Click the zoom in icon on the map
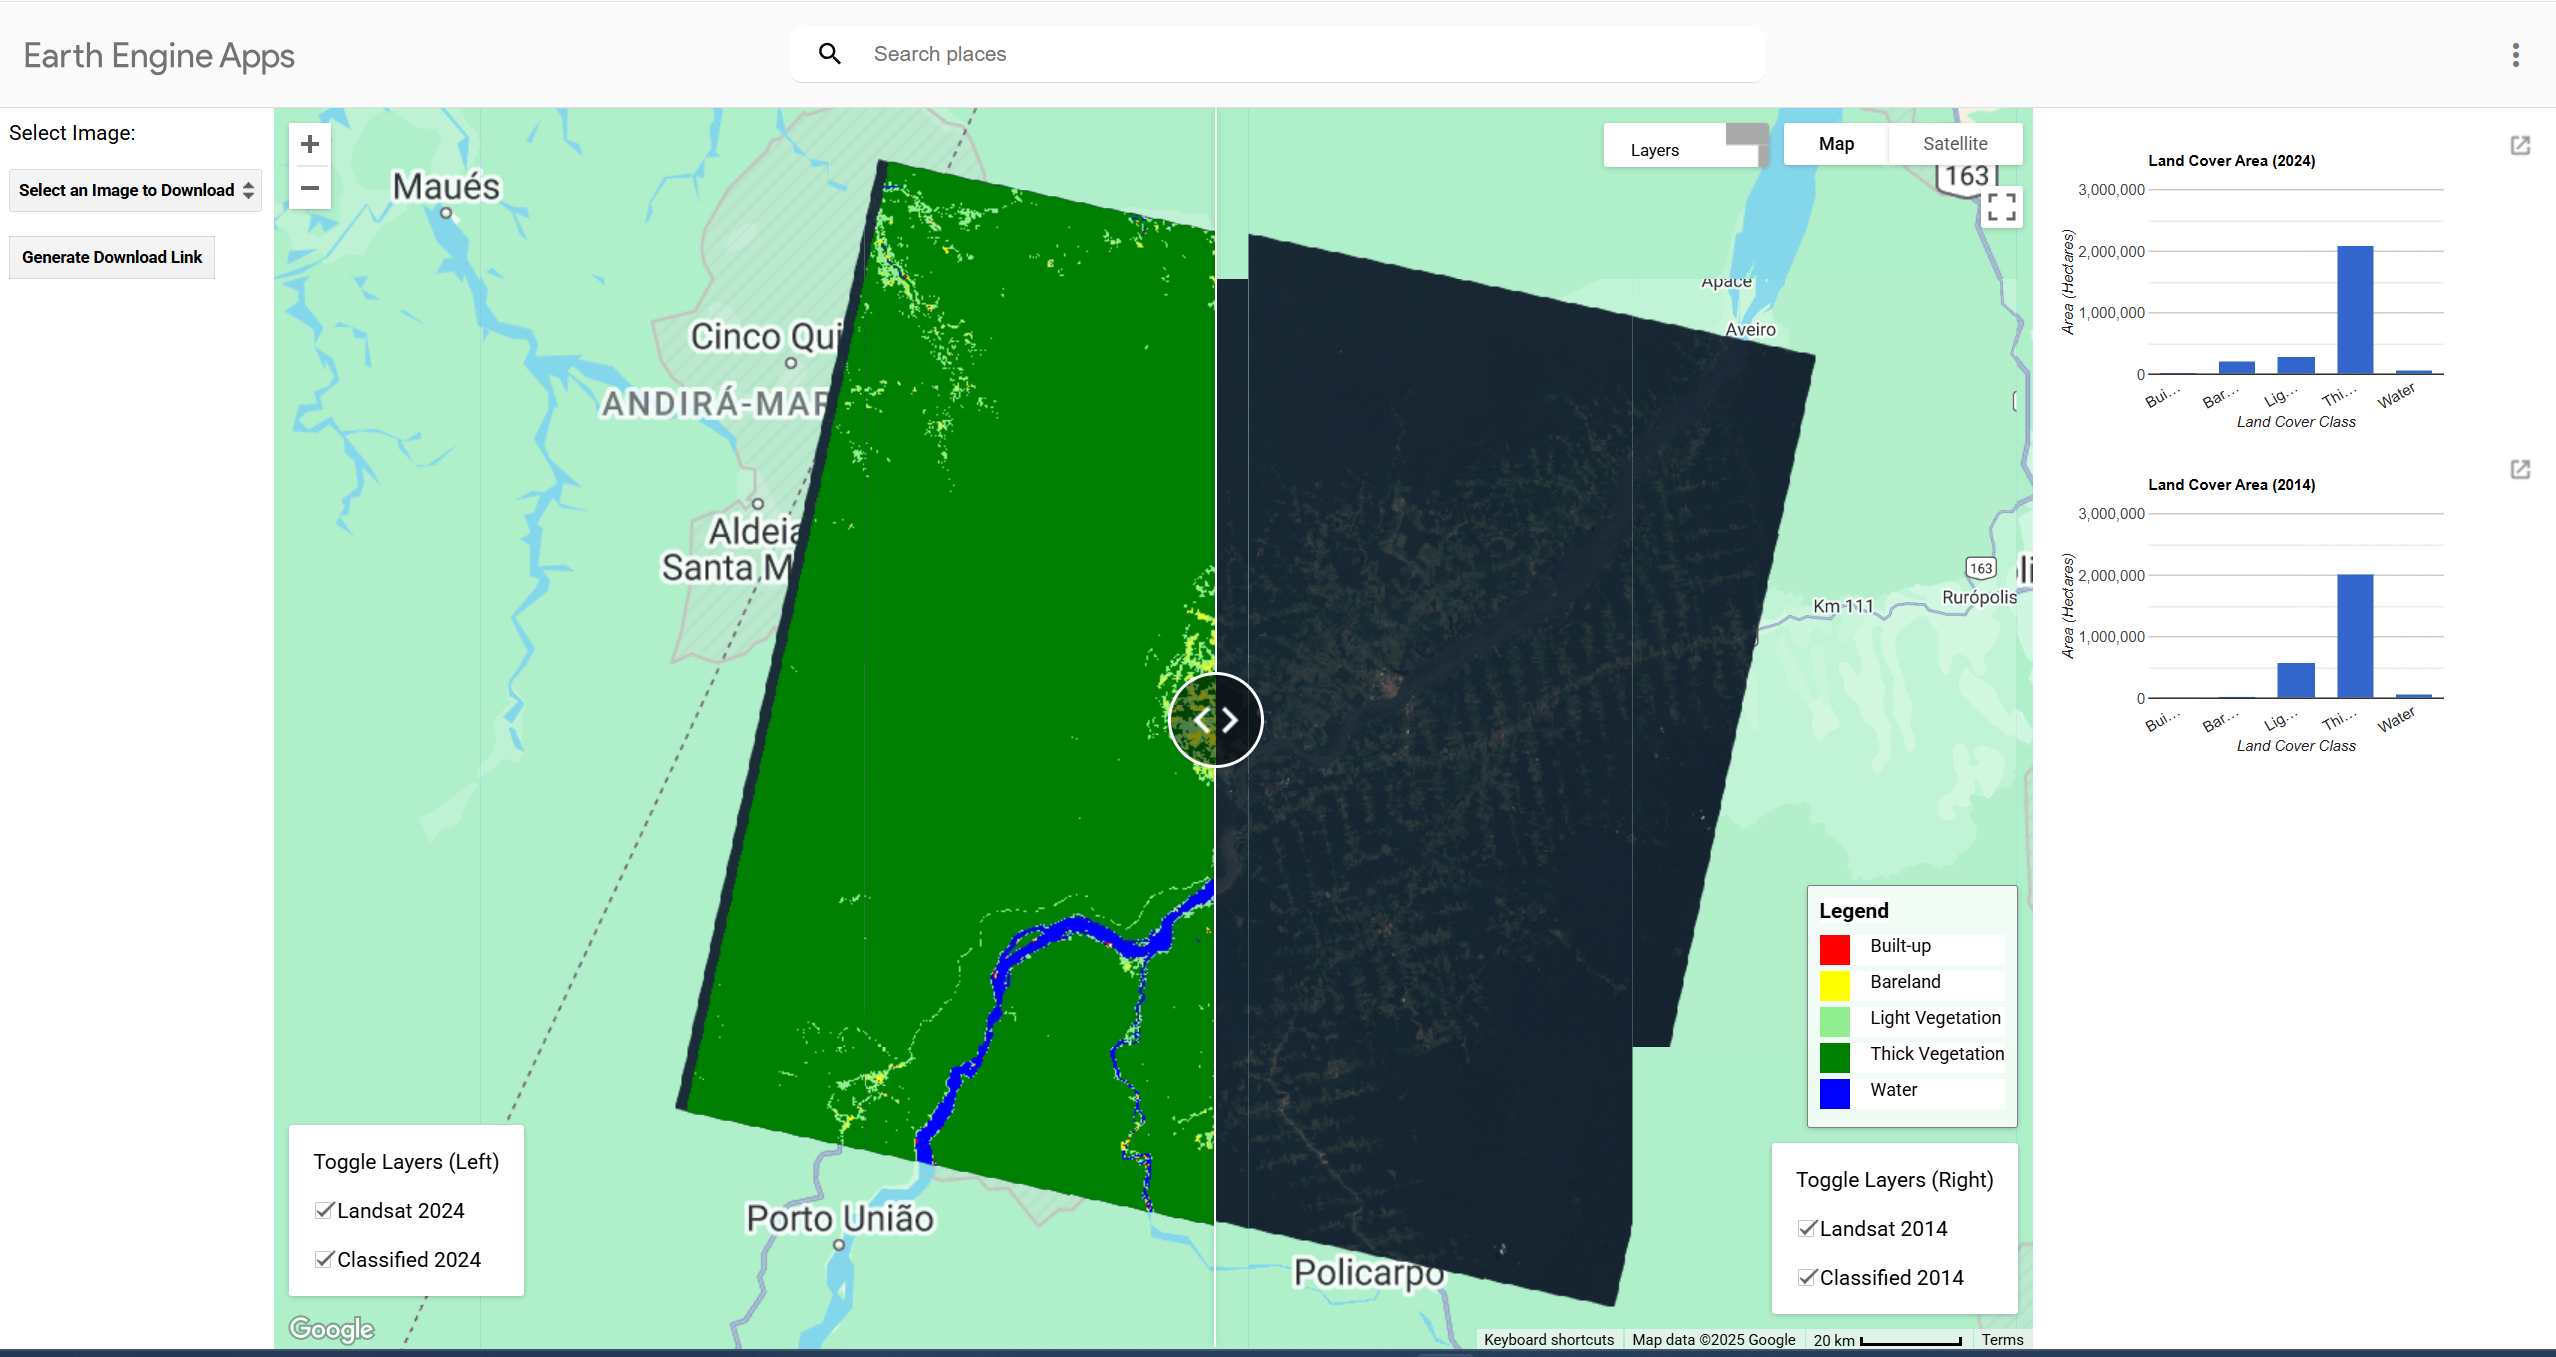Viewport: 2556px width, 1357px height. coord(310,143)
